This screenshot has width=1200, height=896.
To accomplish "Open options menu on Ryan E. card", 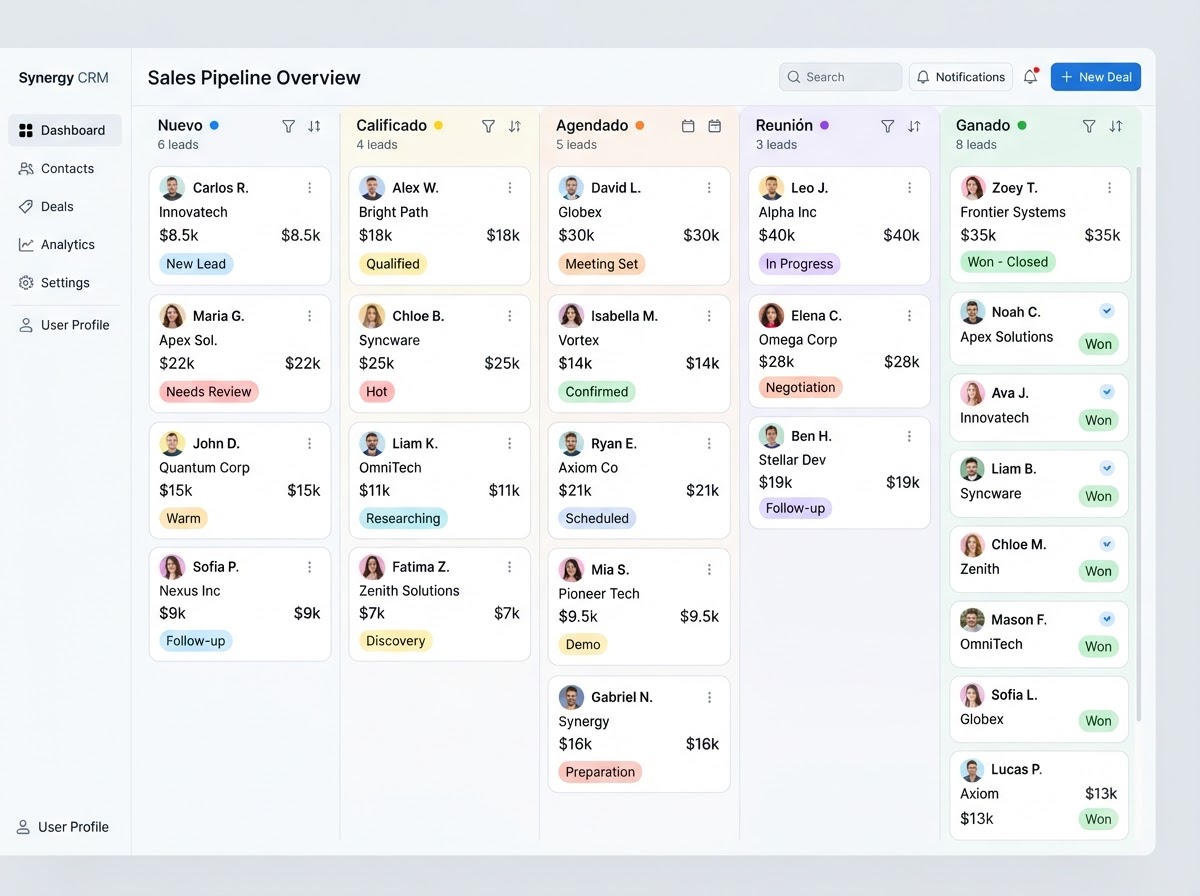I will pyautogui.click(x=710, y=443).
